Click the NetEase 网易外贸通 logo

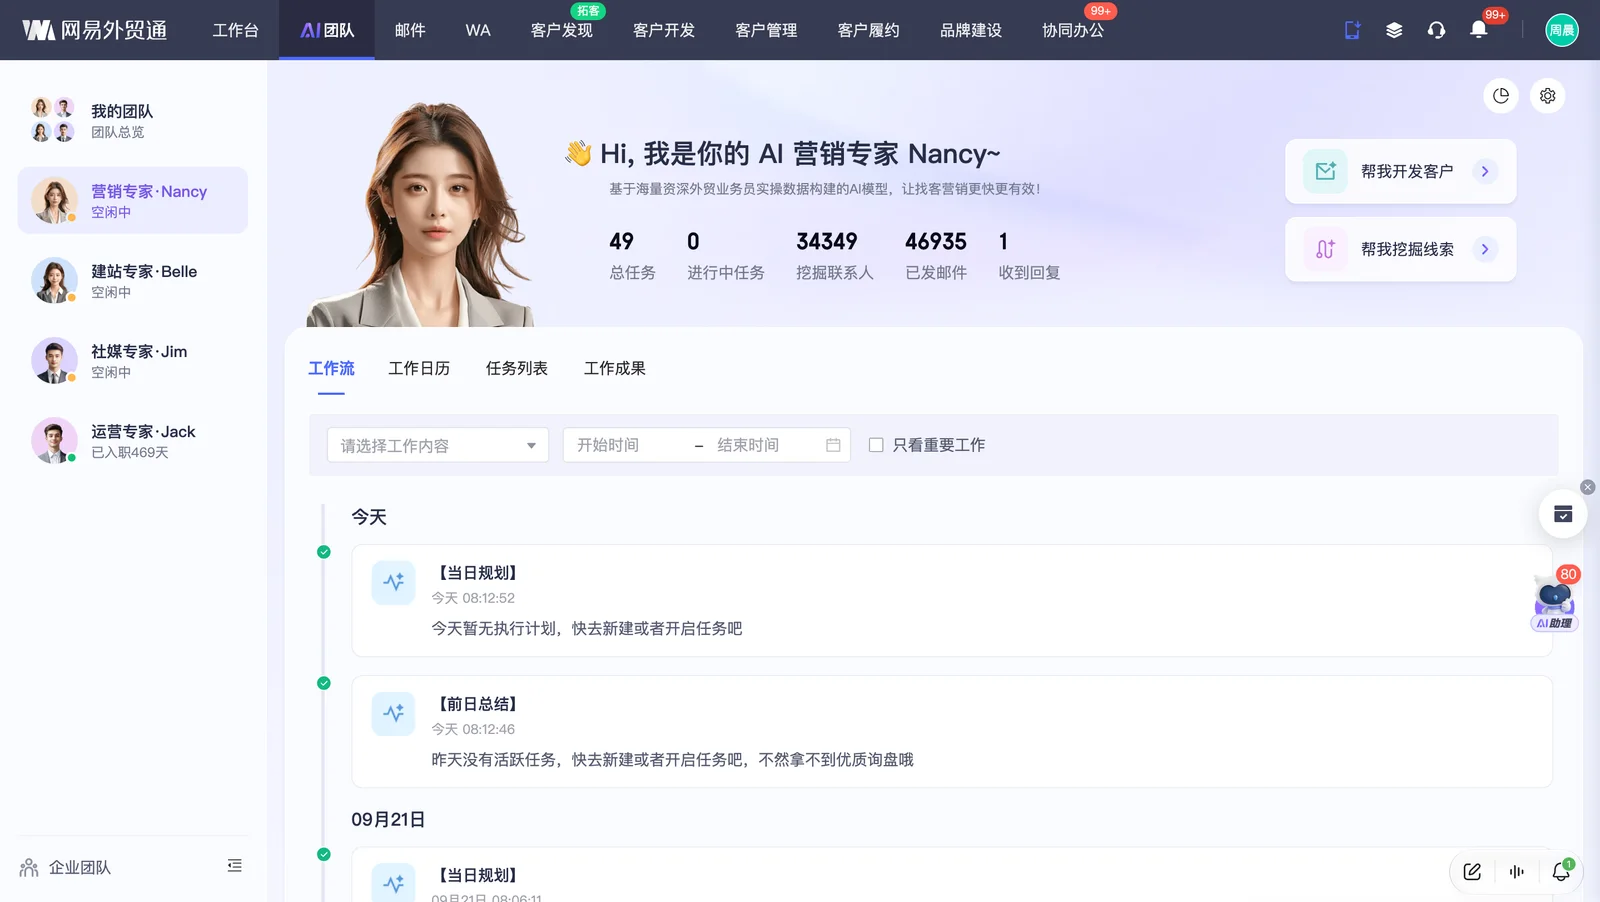95,30
